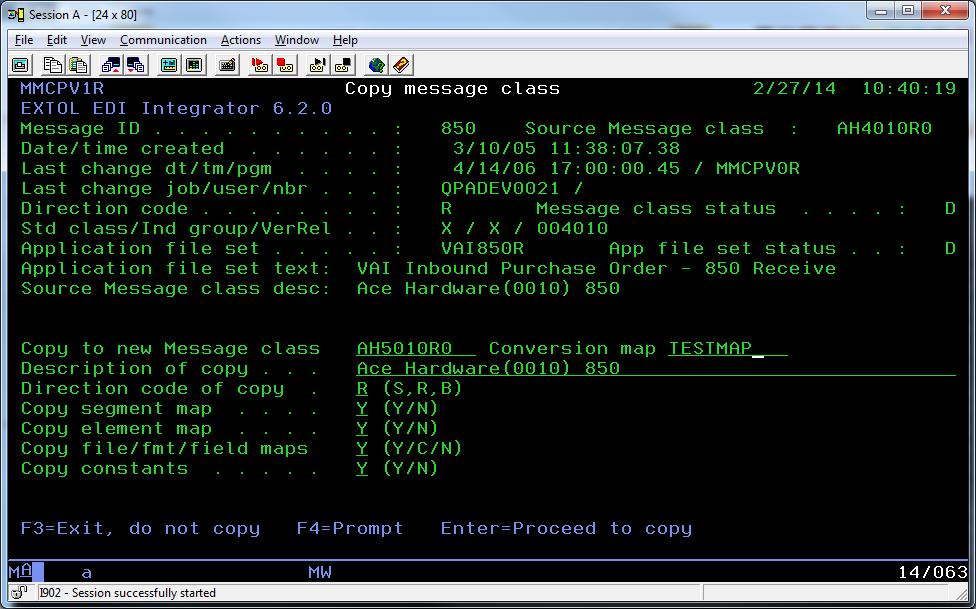976x609 pixels.
Task: Open the Help menu
Action: (345, 40)
